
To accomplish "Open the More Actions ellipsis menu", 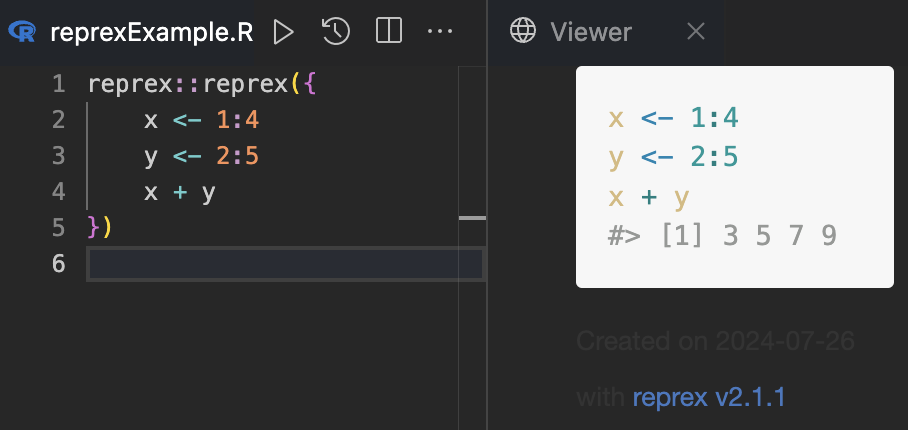I will (x=440, y=32).
